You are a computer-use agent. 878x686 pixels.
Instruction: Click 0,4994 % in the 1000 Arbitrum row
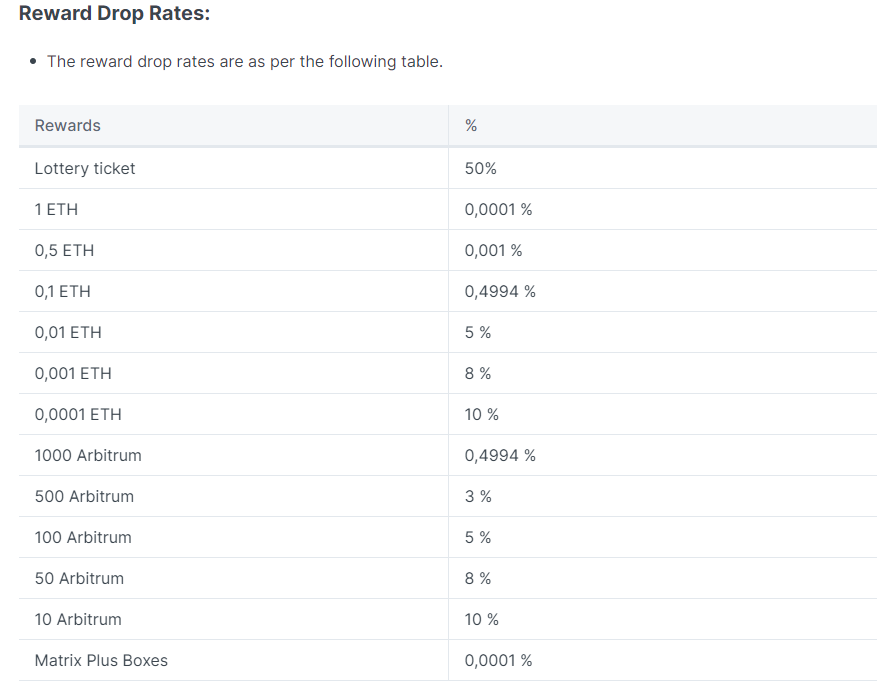point(500,455)
